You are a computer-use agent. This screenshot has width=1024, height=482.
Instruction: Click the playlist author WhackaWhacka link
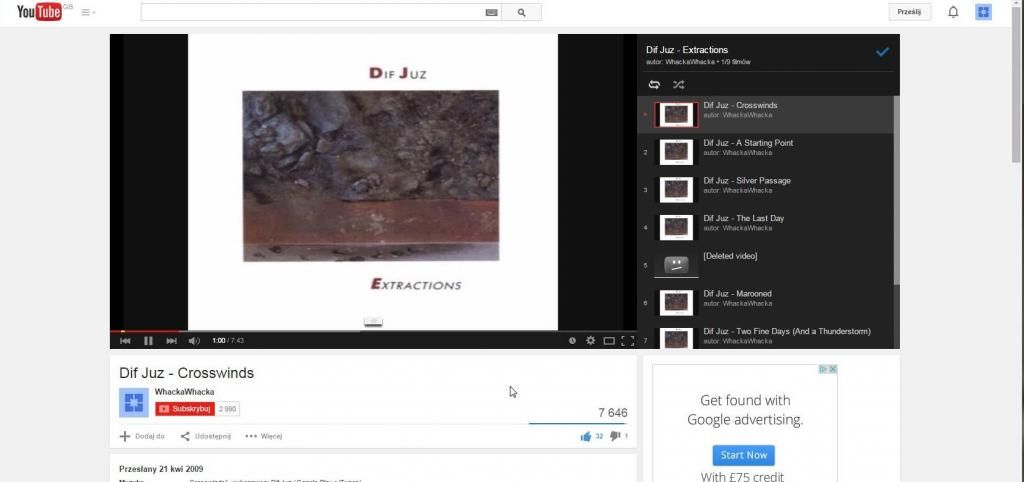(x=690, y=62)
